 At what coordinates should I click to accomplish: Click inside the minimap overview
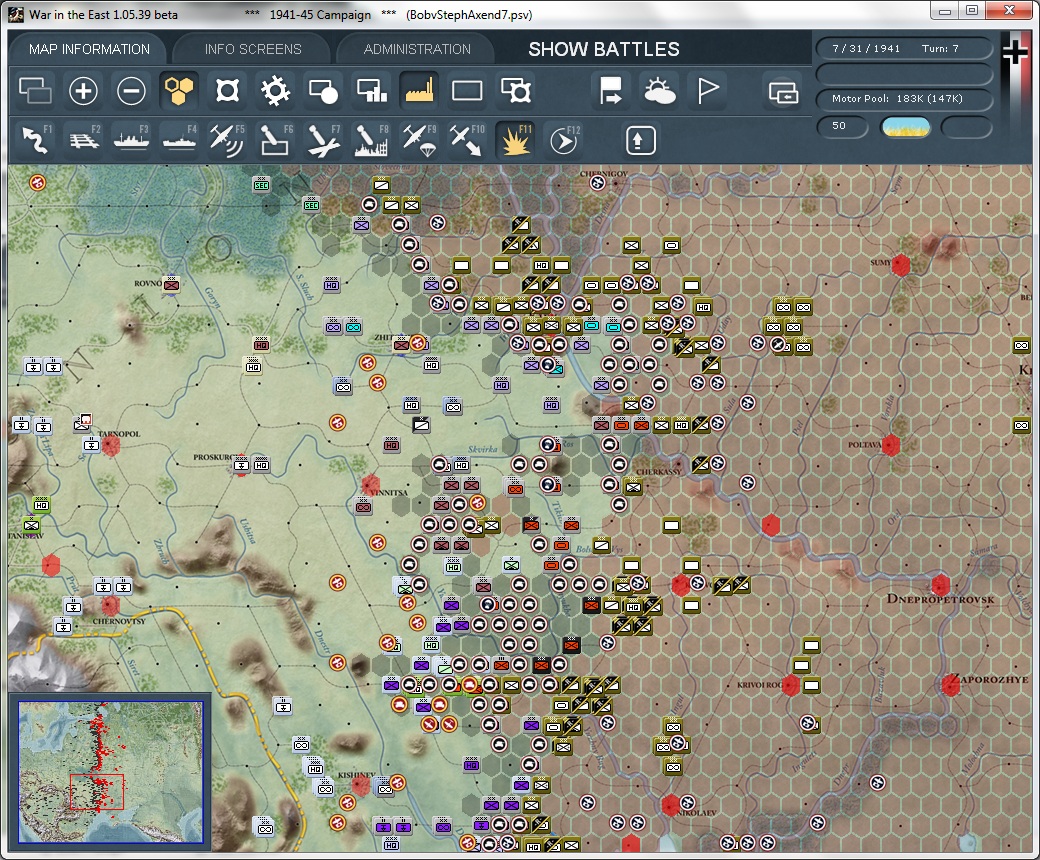pyautogui.click(x=110, y=772)
